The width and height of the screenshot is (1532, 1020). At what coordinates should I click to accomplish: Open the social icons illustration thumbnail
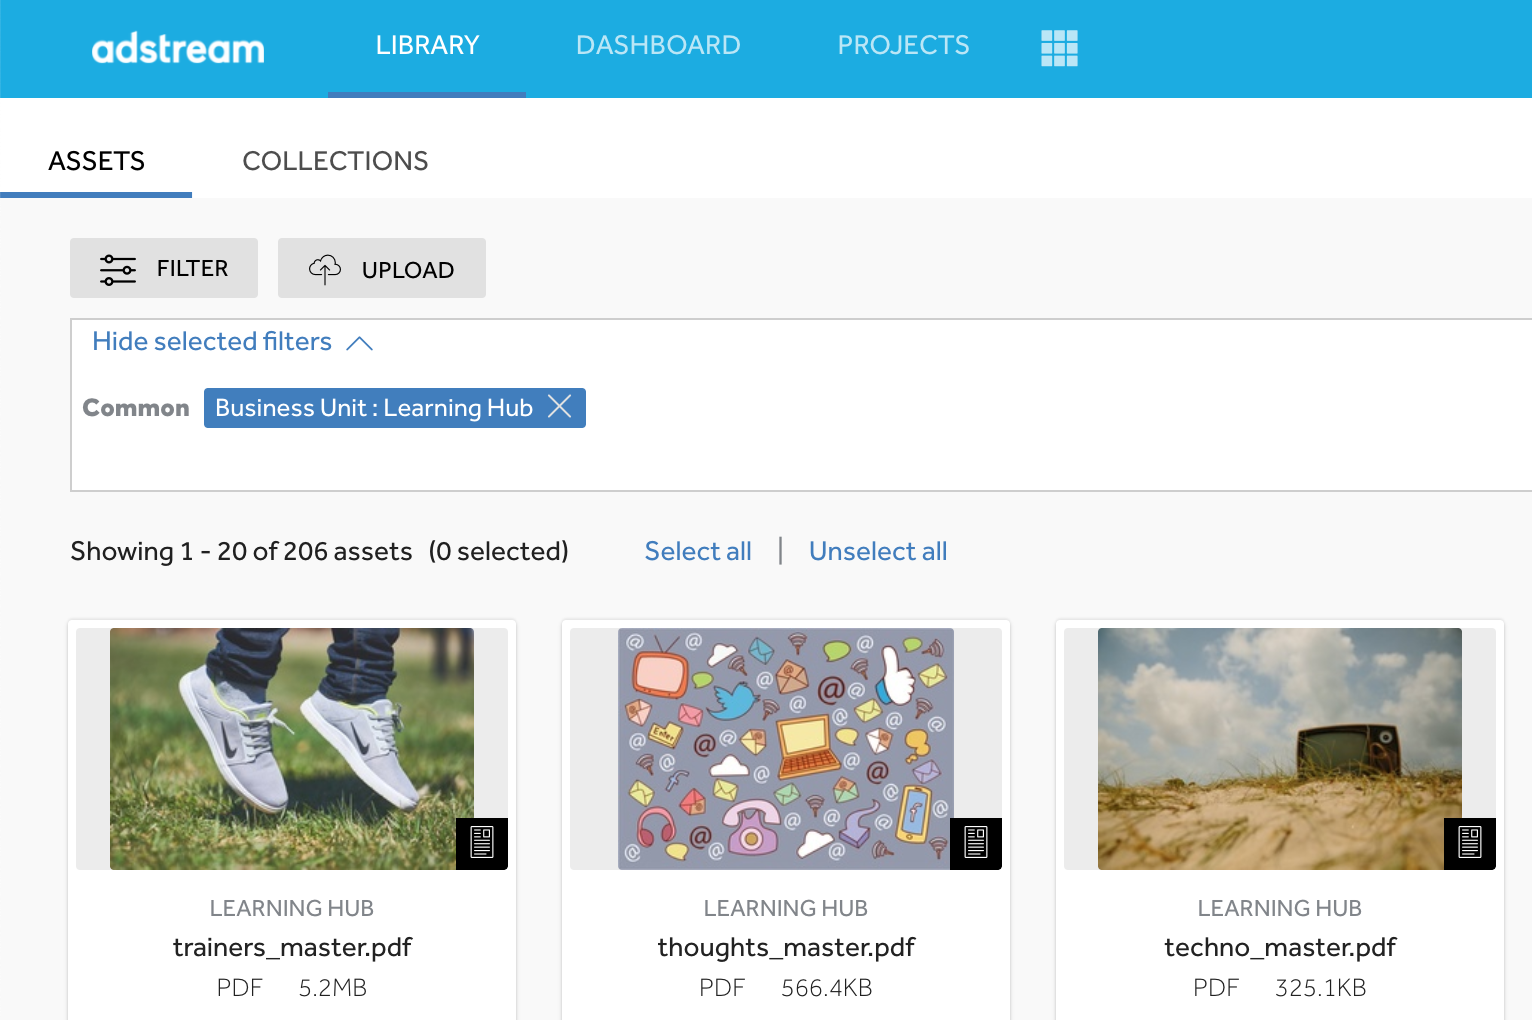tap(786, 748)
